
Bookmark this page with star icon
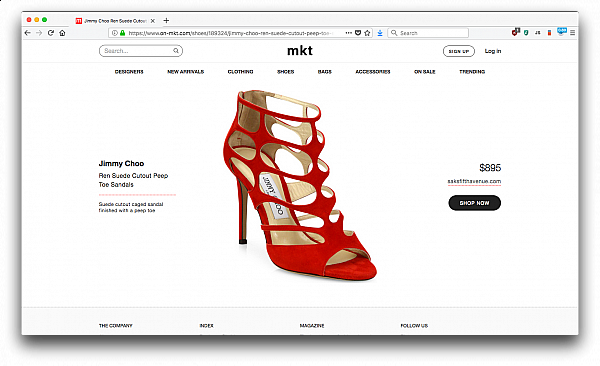pyautogui.click(x=367, y=33)
